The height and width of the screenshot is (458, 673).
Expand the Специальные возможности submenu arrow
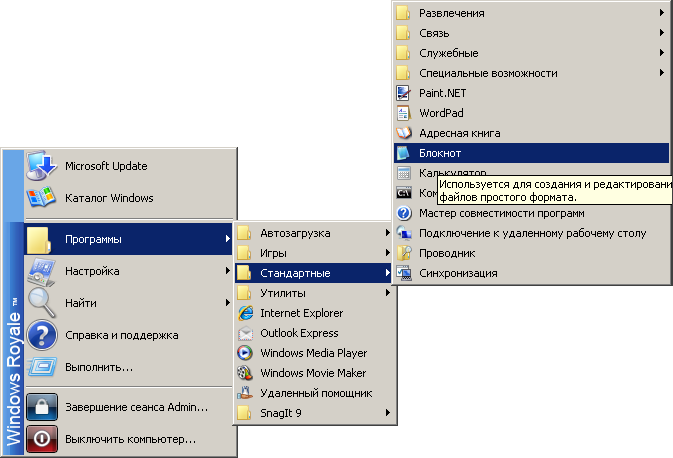[661, 73]
